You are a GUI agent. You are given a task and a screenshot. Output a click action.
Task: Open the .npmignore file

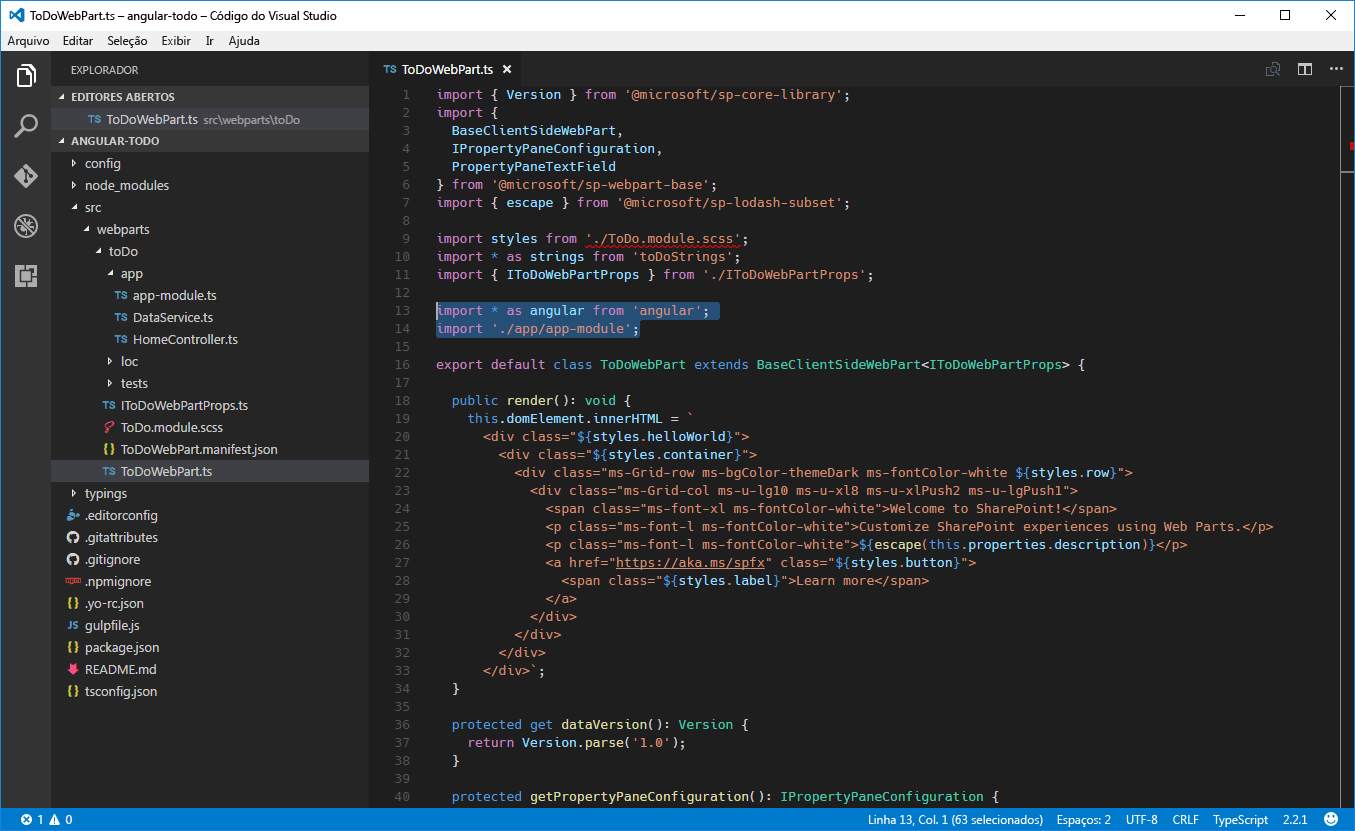pos(210,581)
